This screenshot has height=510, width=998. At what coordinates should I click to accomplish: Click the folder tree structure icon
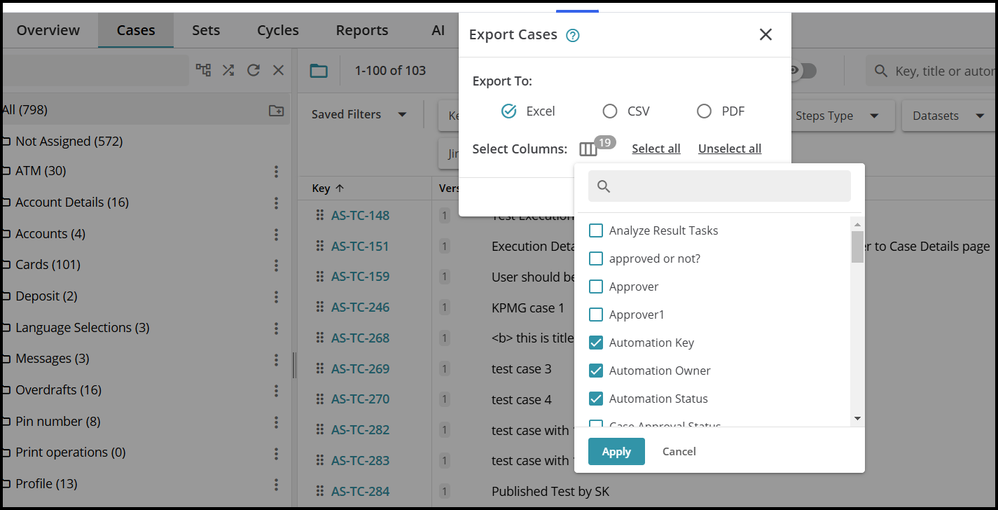(203, 70)
